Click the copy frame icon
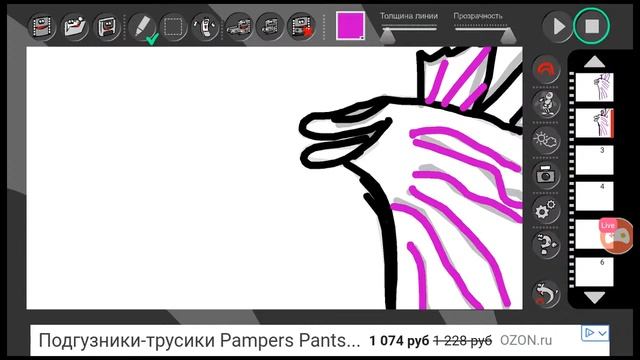640x360 pixels. click(238, 27)
